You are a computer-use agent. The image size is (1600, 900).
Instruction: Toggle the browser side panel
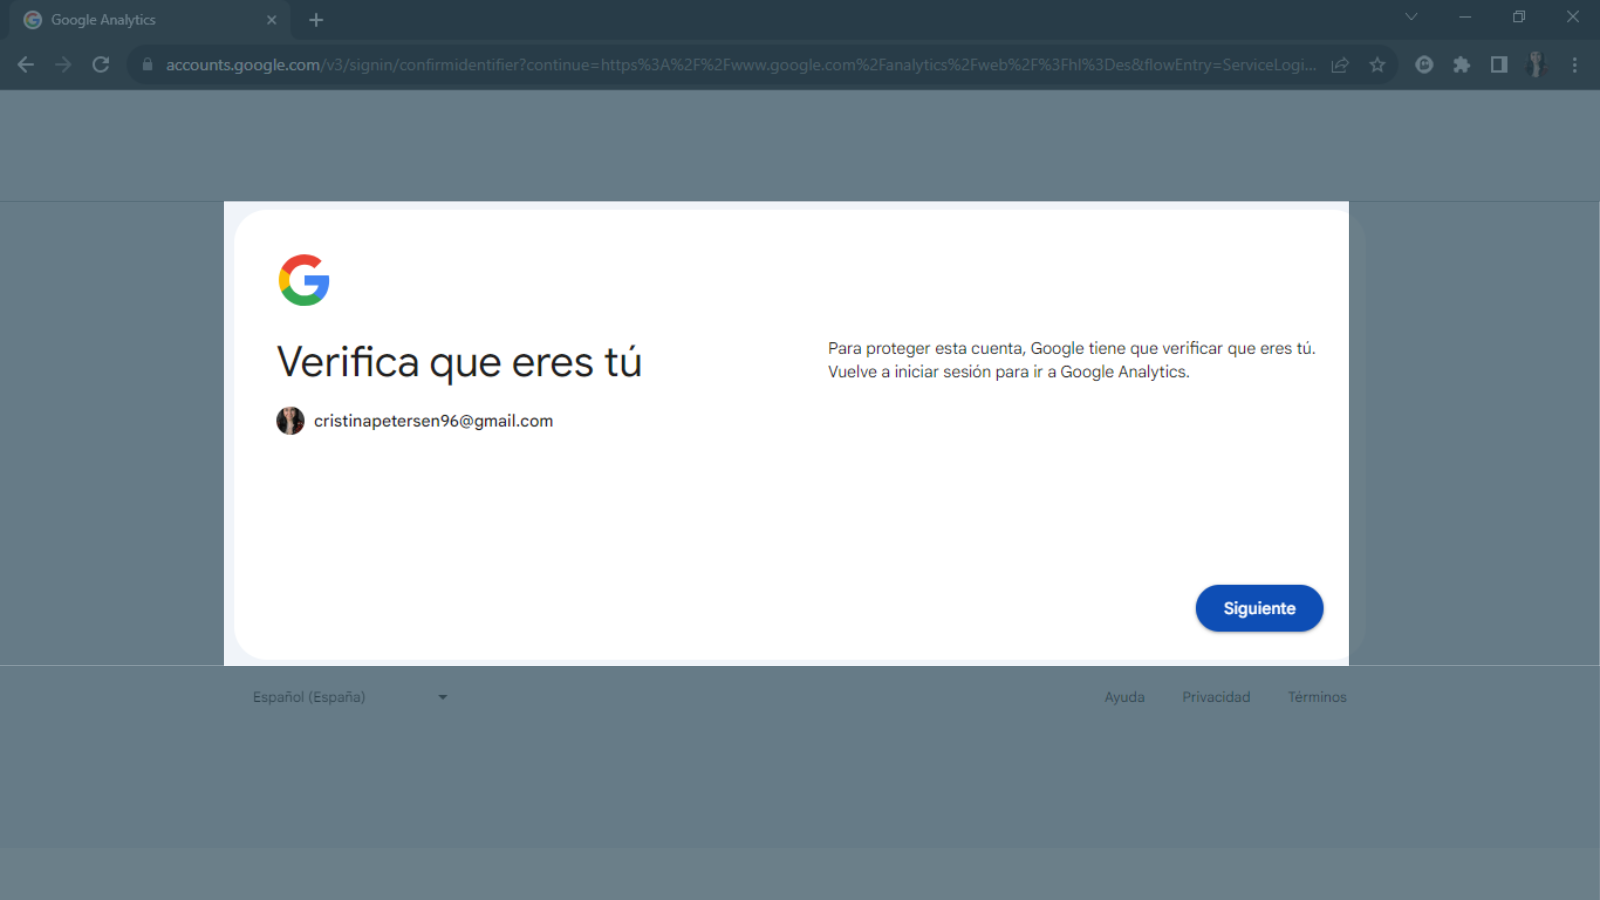click(1498, 65)
